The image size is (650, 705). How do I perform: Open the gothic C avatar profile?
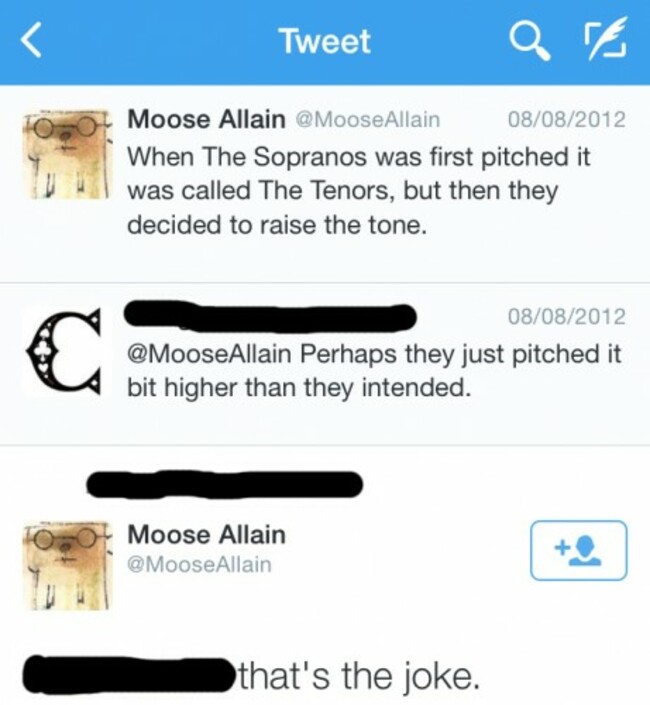65,351
